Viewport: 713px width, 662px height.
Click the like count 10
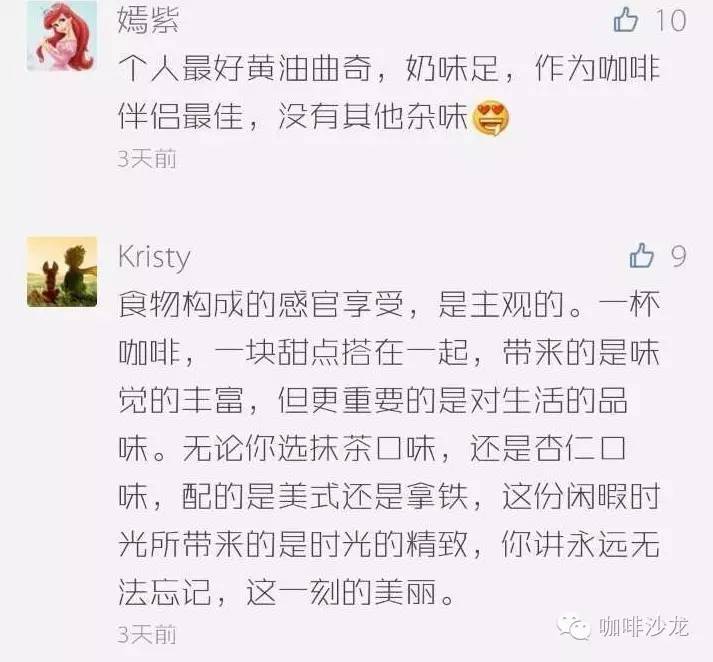[x=670, y=20]
